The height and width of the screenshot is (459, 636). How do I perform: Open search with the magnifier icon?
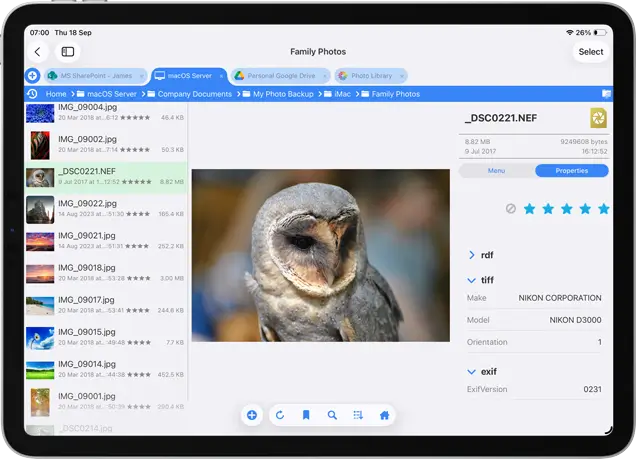click(332, 415)
